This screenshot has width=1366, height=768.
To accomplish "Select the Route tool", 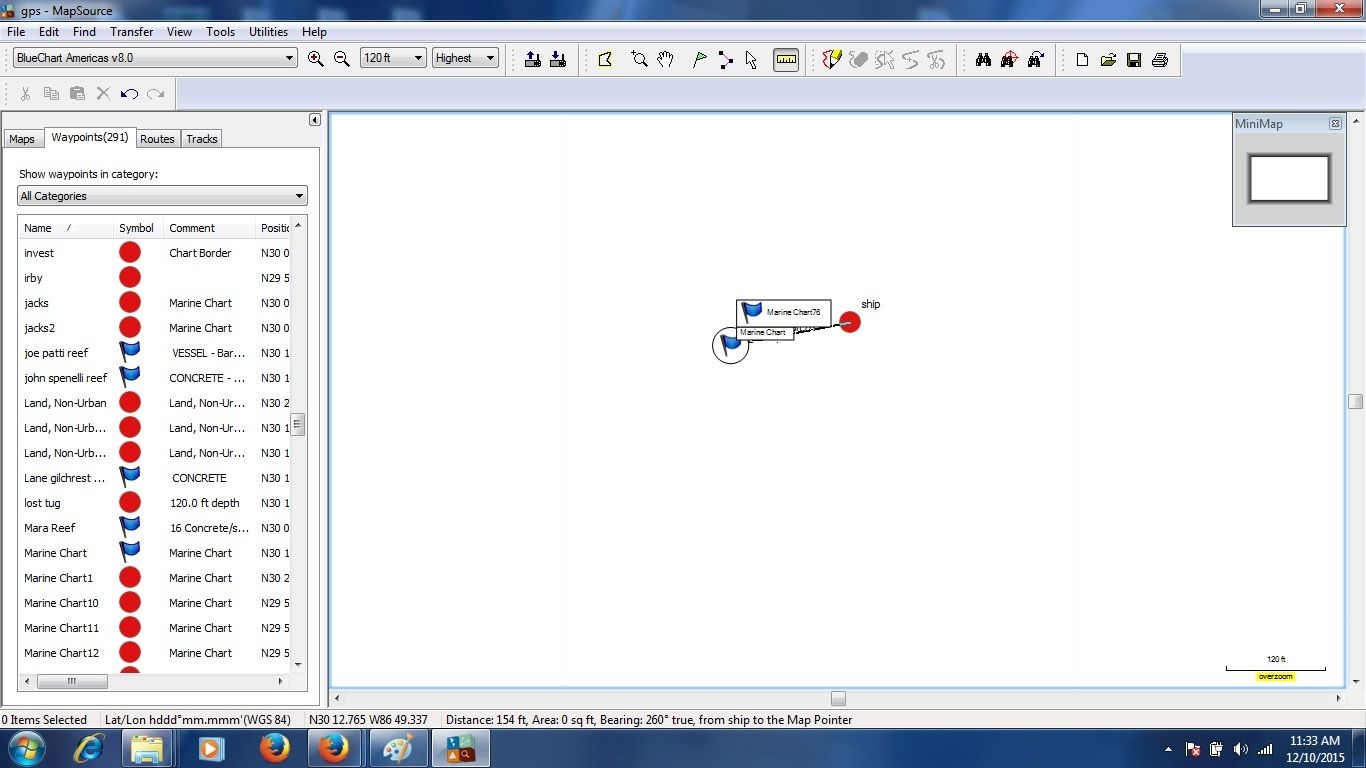I will click(726, 60).
